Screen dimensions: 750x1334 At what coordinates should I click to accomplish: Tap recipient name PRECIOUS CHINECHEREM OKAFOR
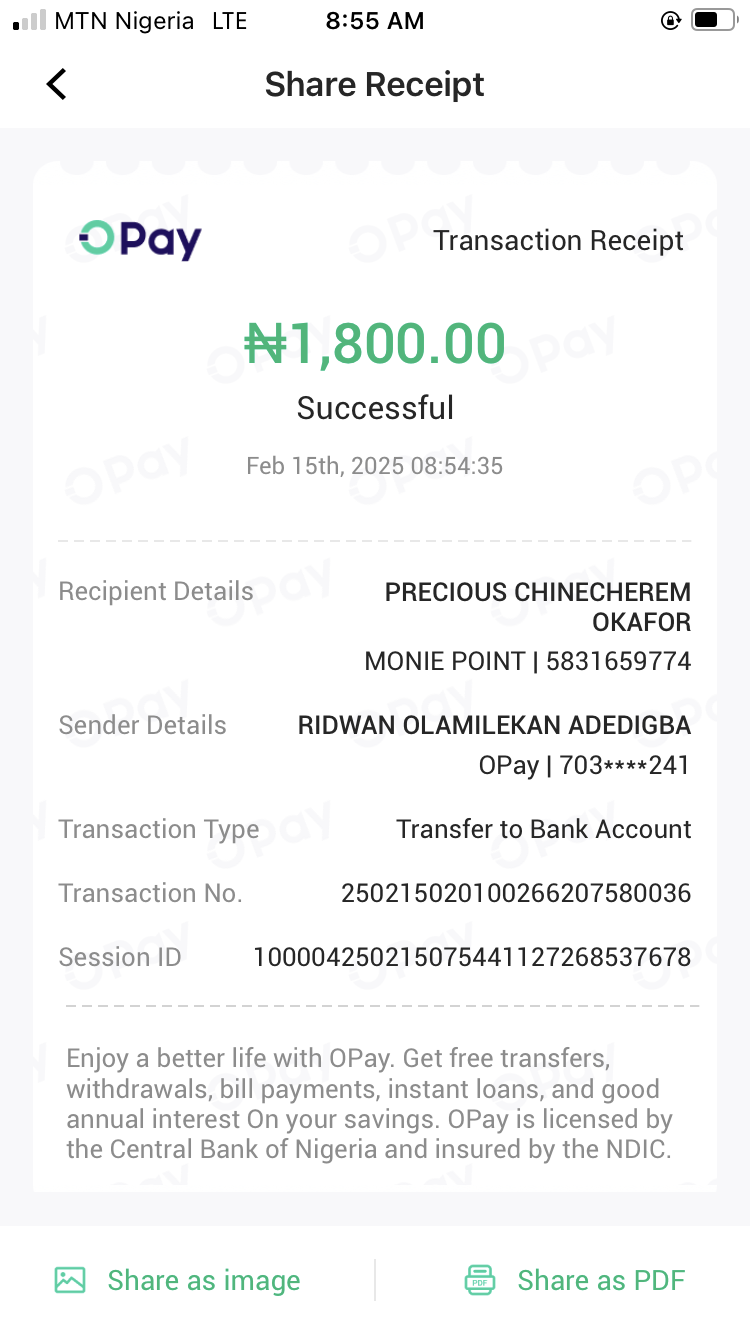[538, 606]
